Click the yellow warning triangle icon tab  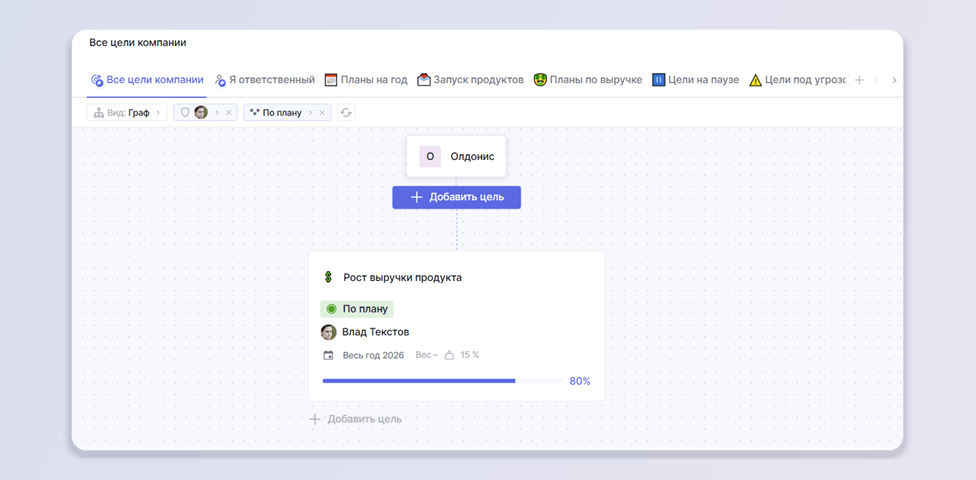click(755, 80)
